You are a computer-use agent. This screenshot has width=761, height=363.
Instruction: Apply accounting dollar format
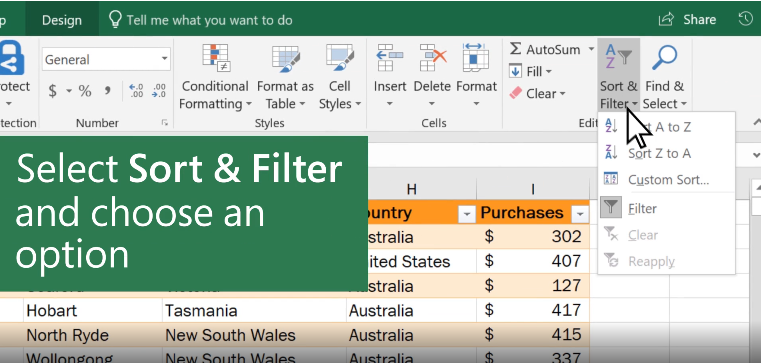click(52, 91)
